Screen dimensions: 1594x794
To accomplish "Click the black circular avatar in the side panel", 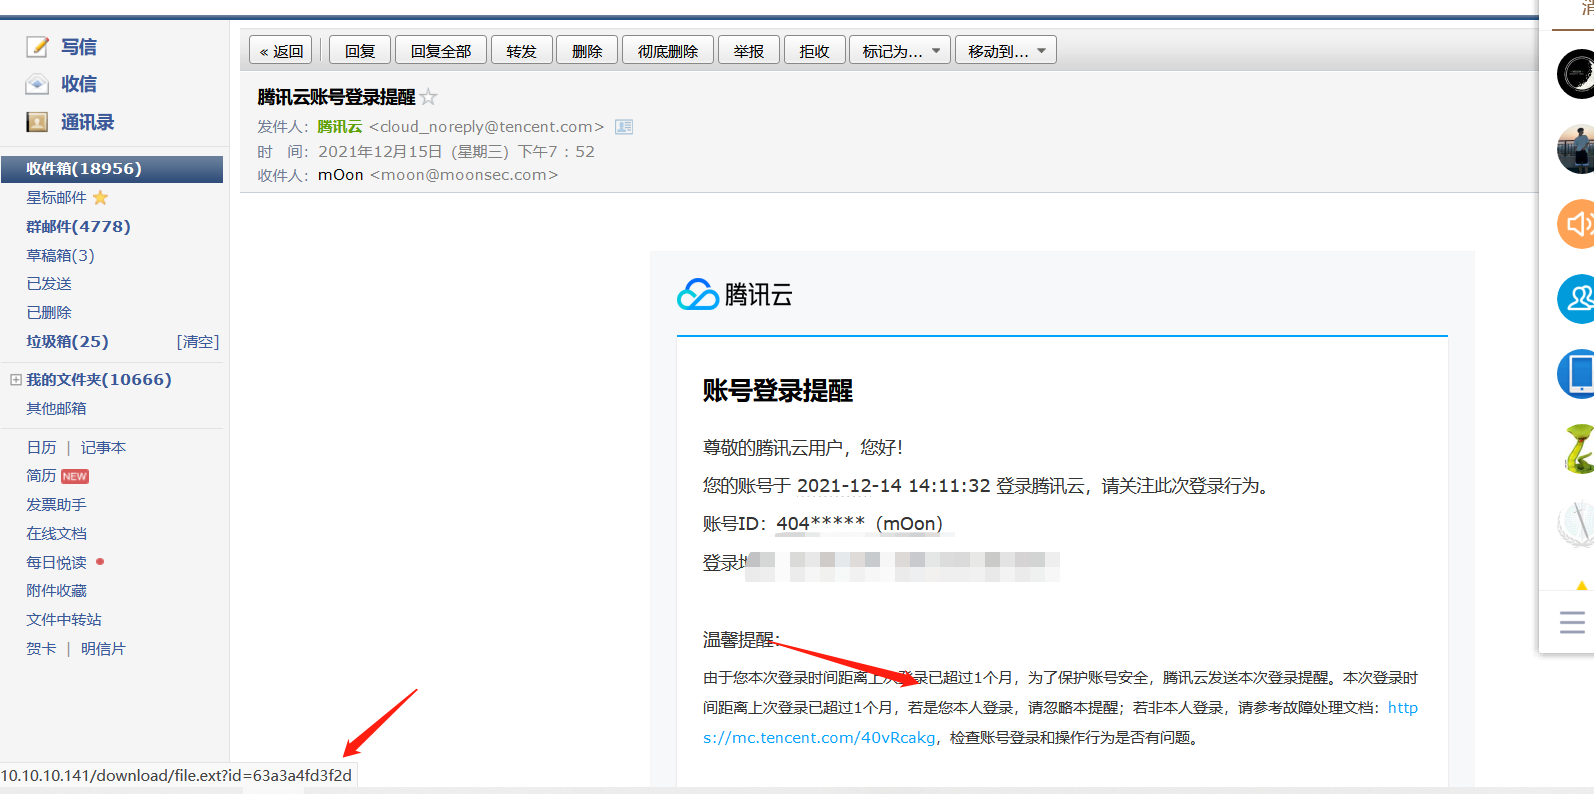I will pyautogui.click(x=1576, y=74).
